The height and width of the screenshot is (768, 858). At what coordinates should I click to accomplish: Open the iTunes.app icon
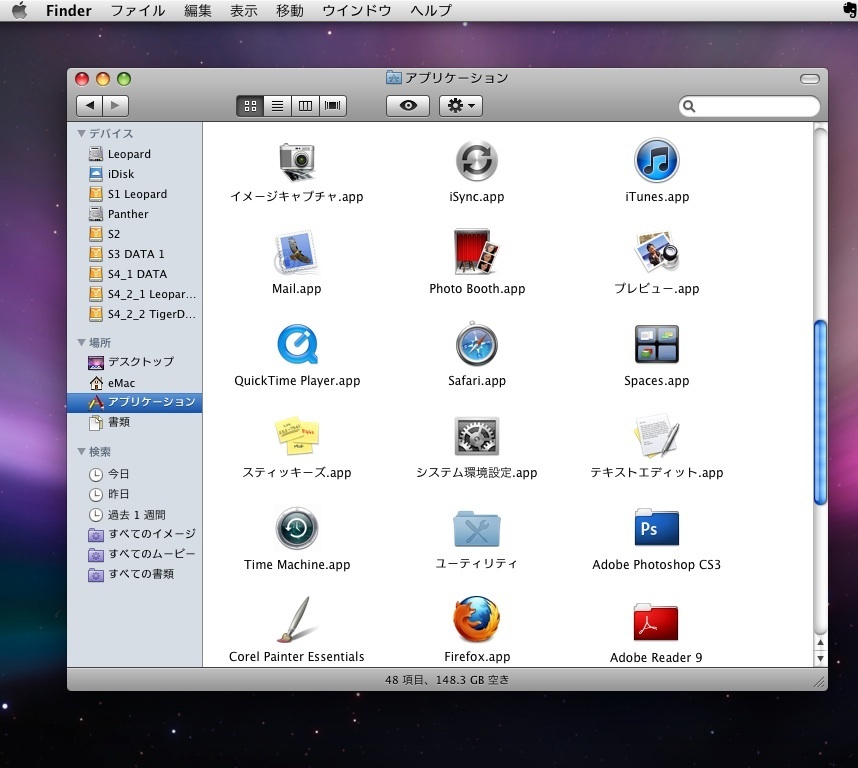pos(656,161)
